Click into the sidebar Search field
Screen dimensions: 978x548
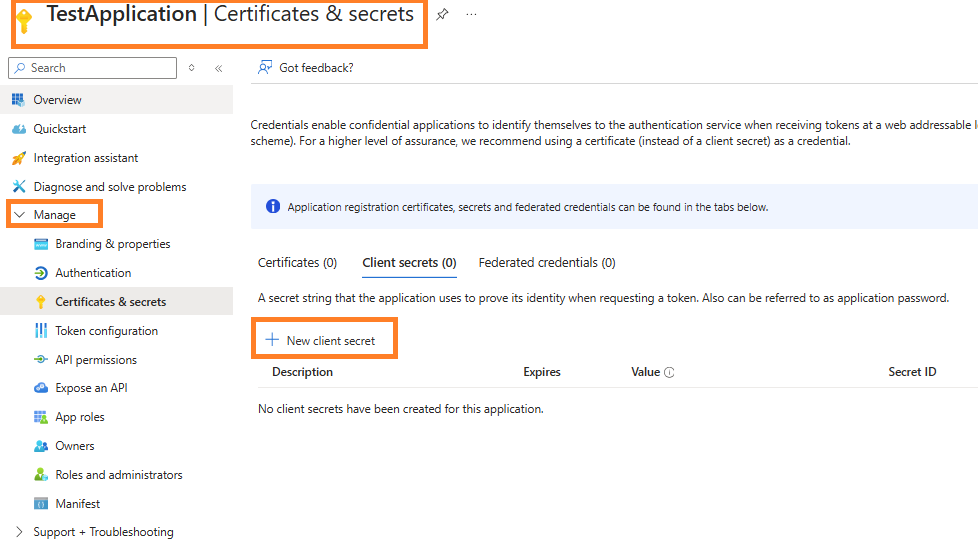92,68
